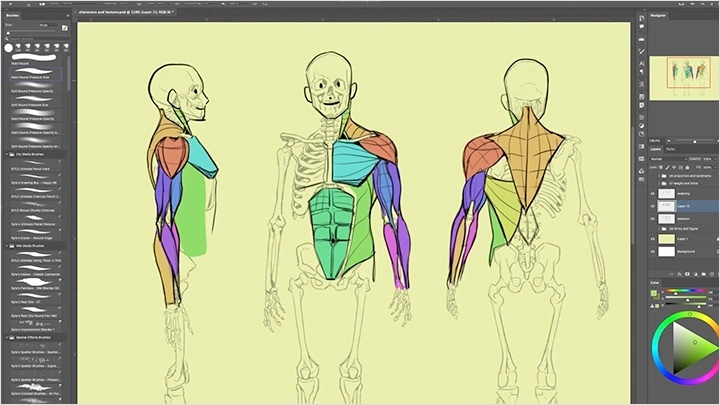The width and height of the screenshot is (720, 405).
Task: Open the Paragraph panel icon in dock
Action: click(x=641, y=72)
